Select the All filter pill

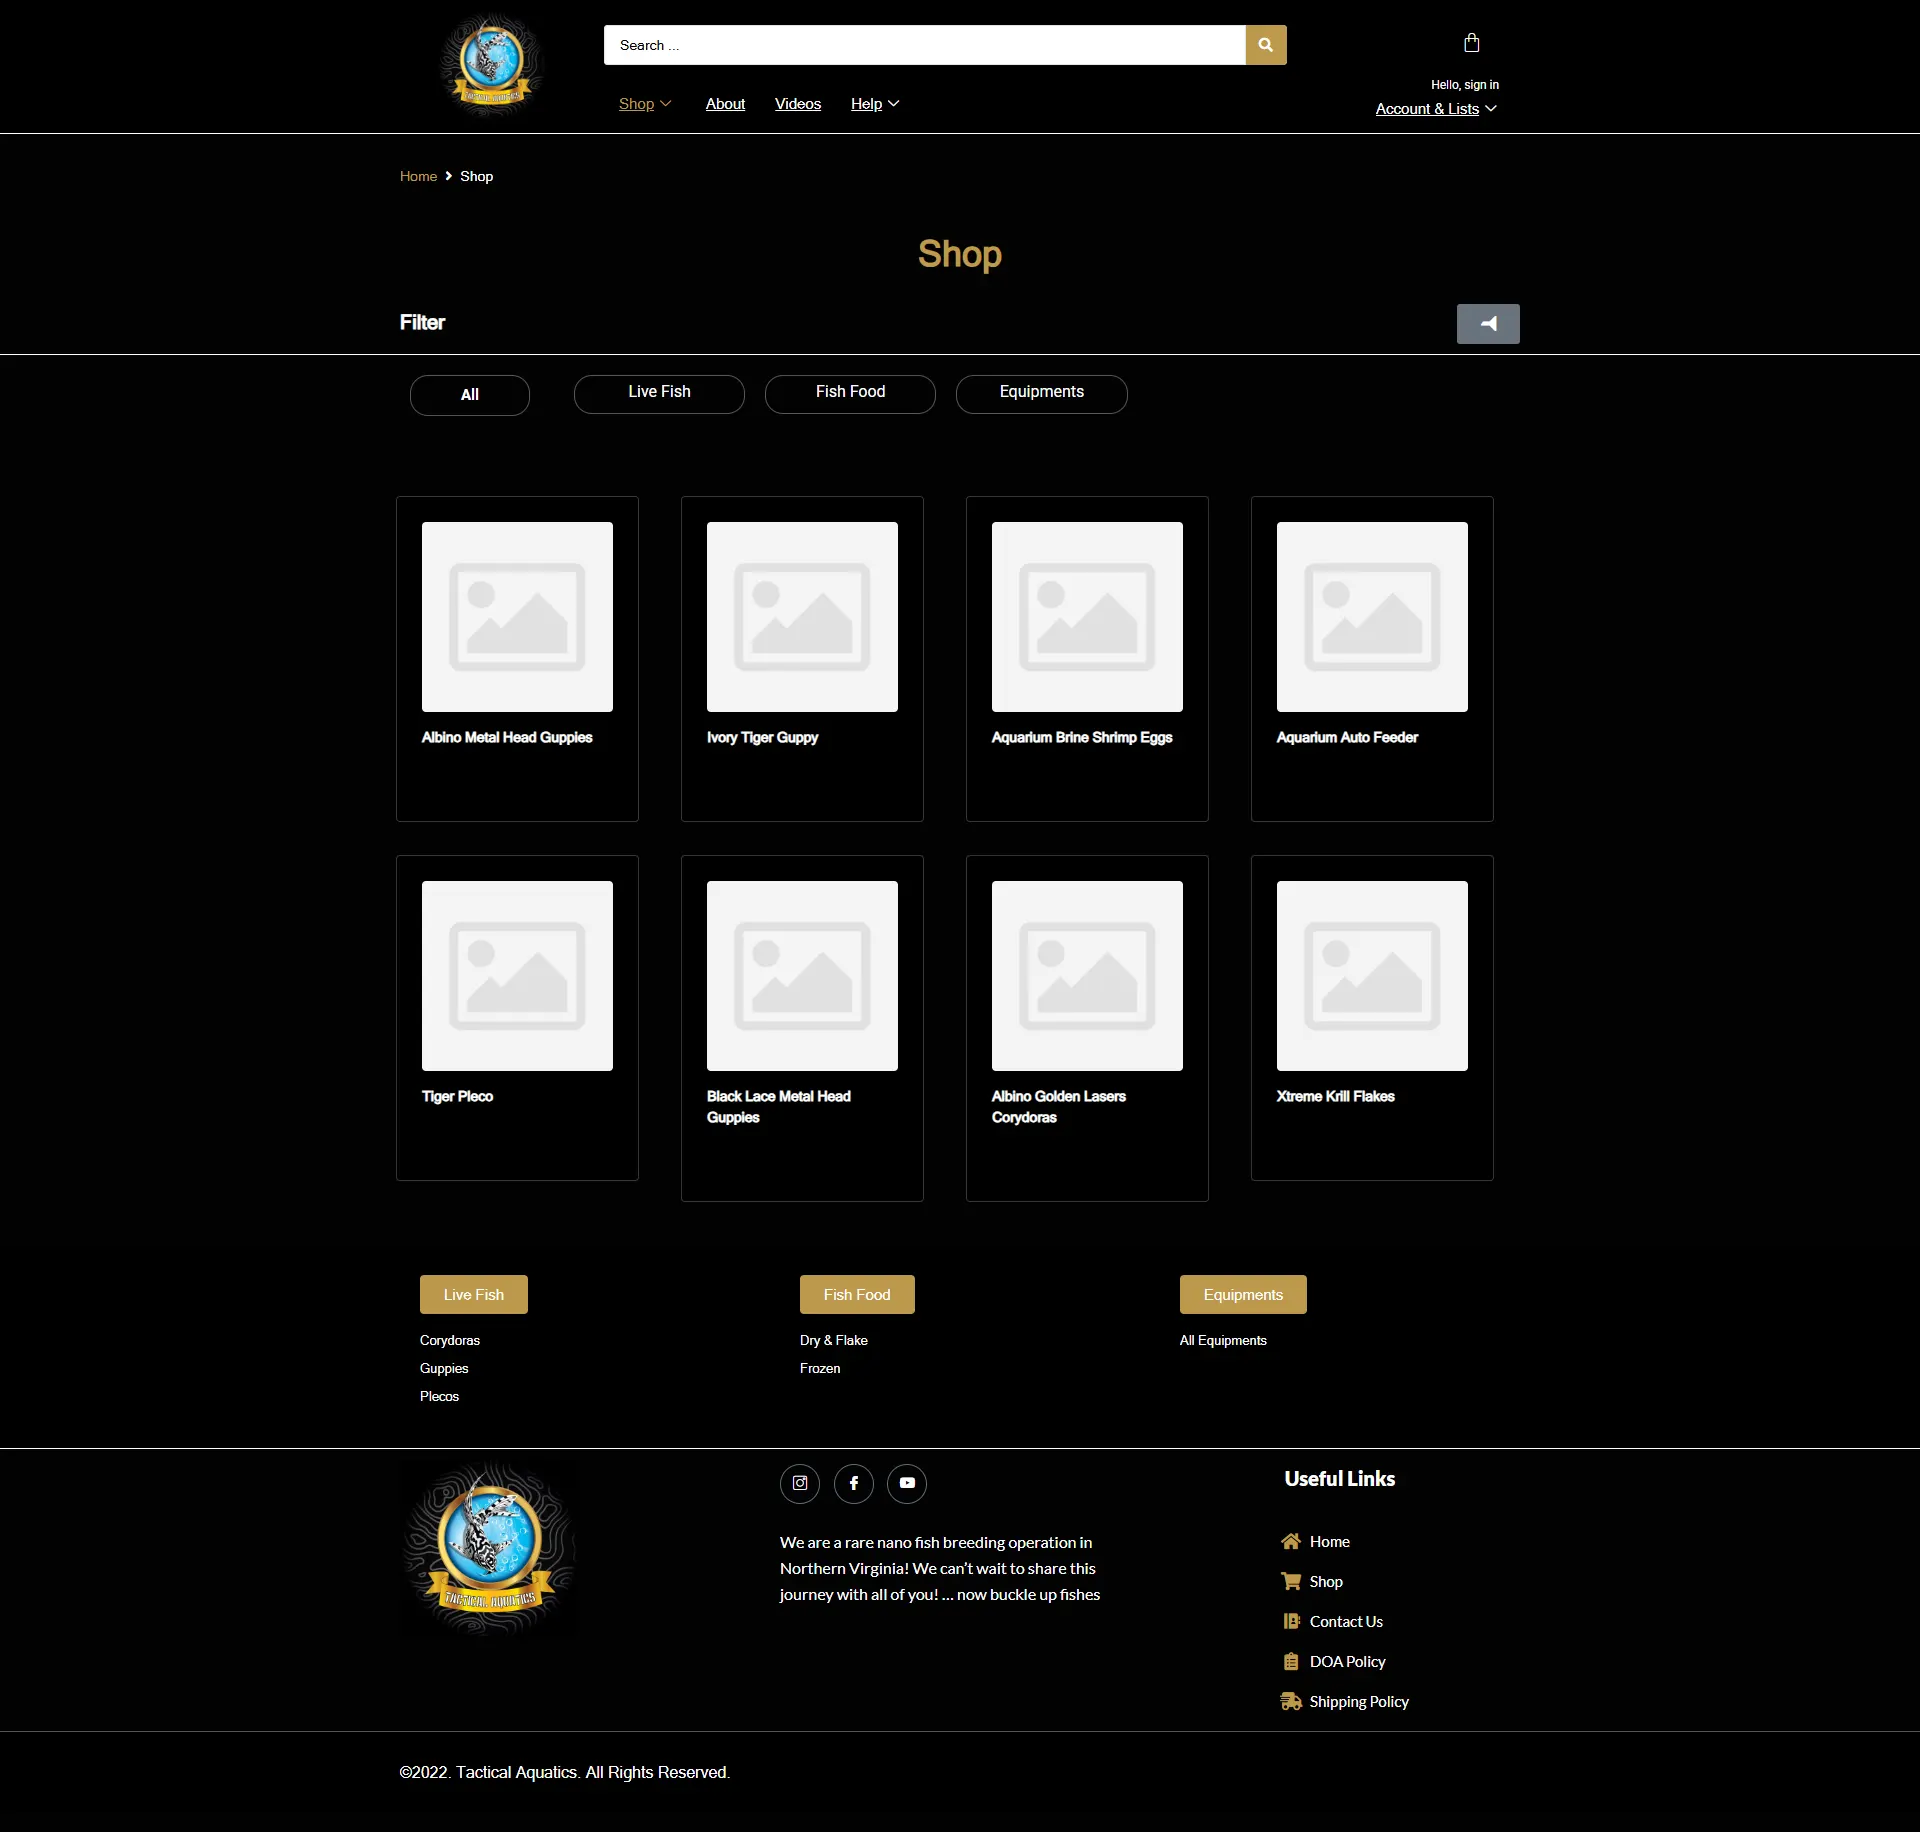(469, 395)
